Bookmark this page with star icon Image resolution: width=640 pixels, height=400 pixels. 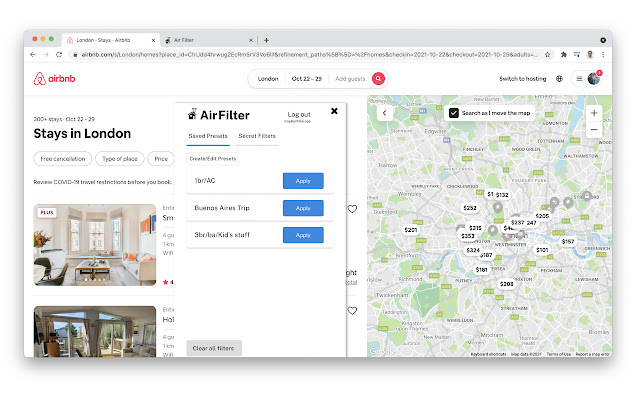[x=547, y=54]
